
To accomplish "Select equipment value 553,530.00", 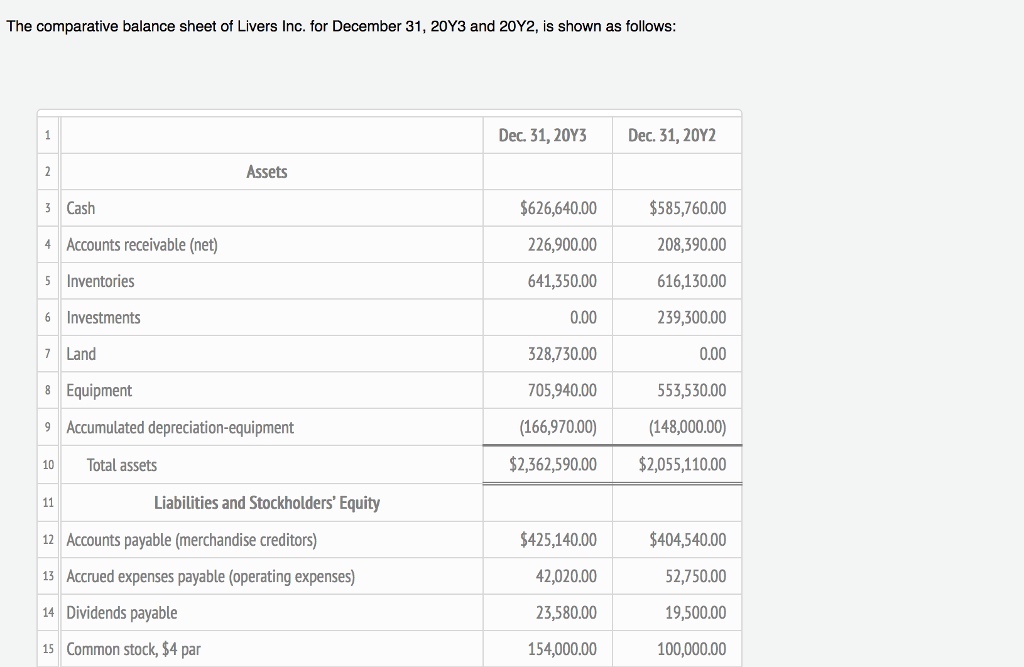I will [x=692, y=391].
